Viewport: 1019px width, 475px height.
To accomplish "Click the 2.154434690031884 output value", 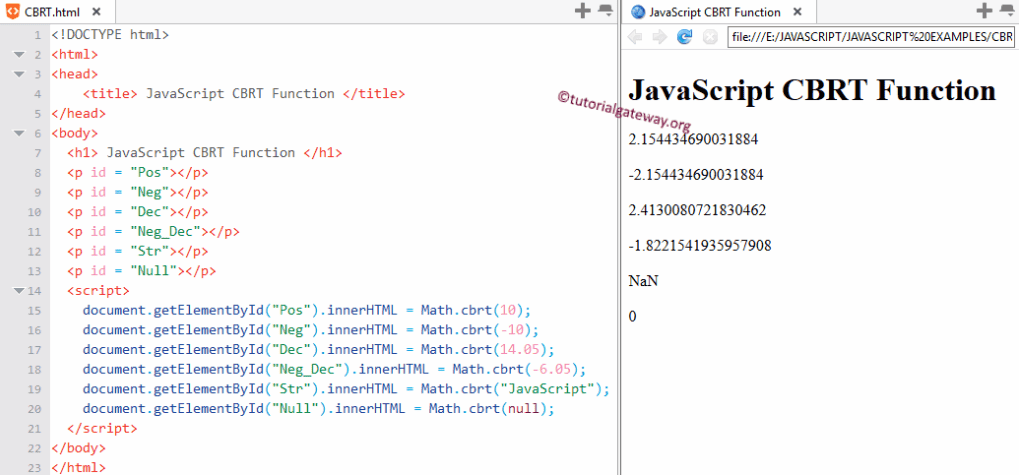I will pos(693,139).
